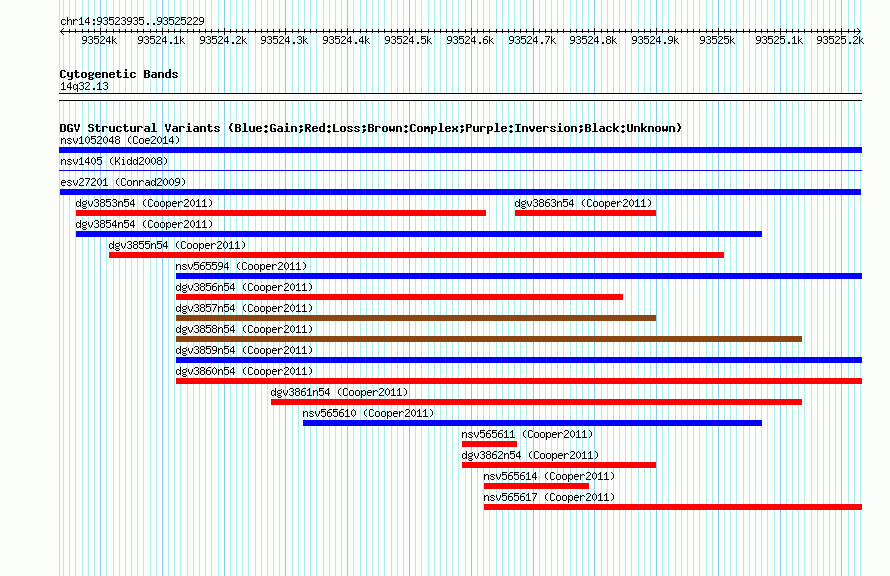Click the dgv3856n54 (Cooper2011) label
Viewport: 890px width, 576px height.
pyautogui.click(x=244, y=287)
